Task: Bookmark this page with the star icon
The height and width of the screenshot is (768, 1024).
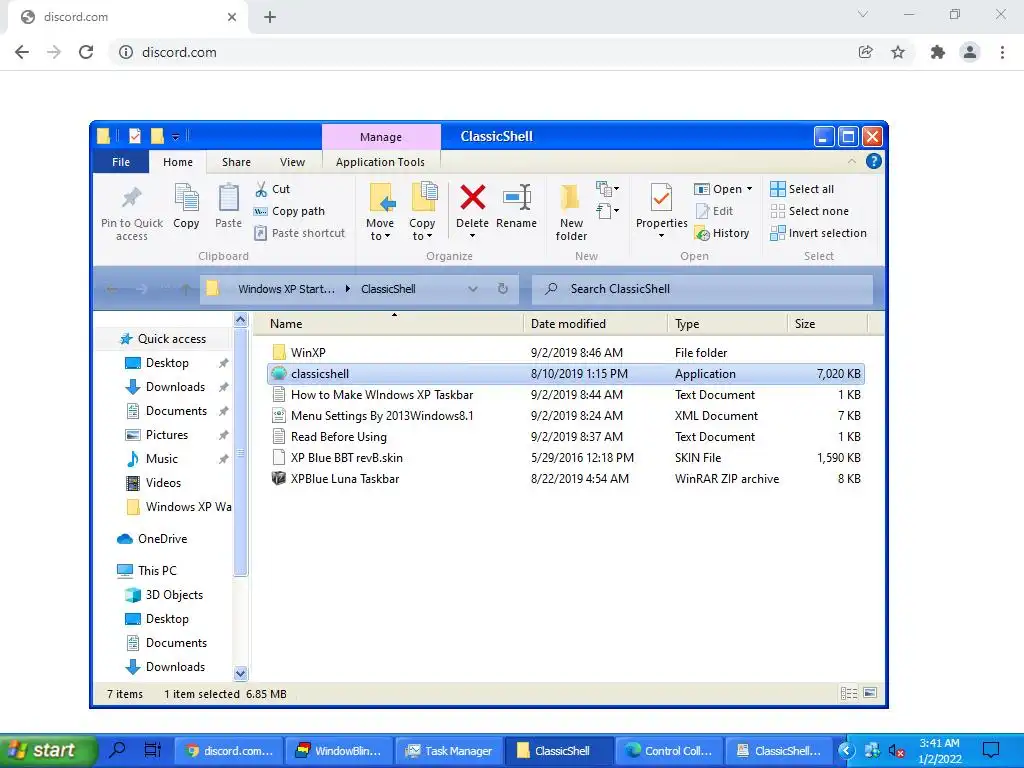Action: (x=898, y=52)
